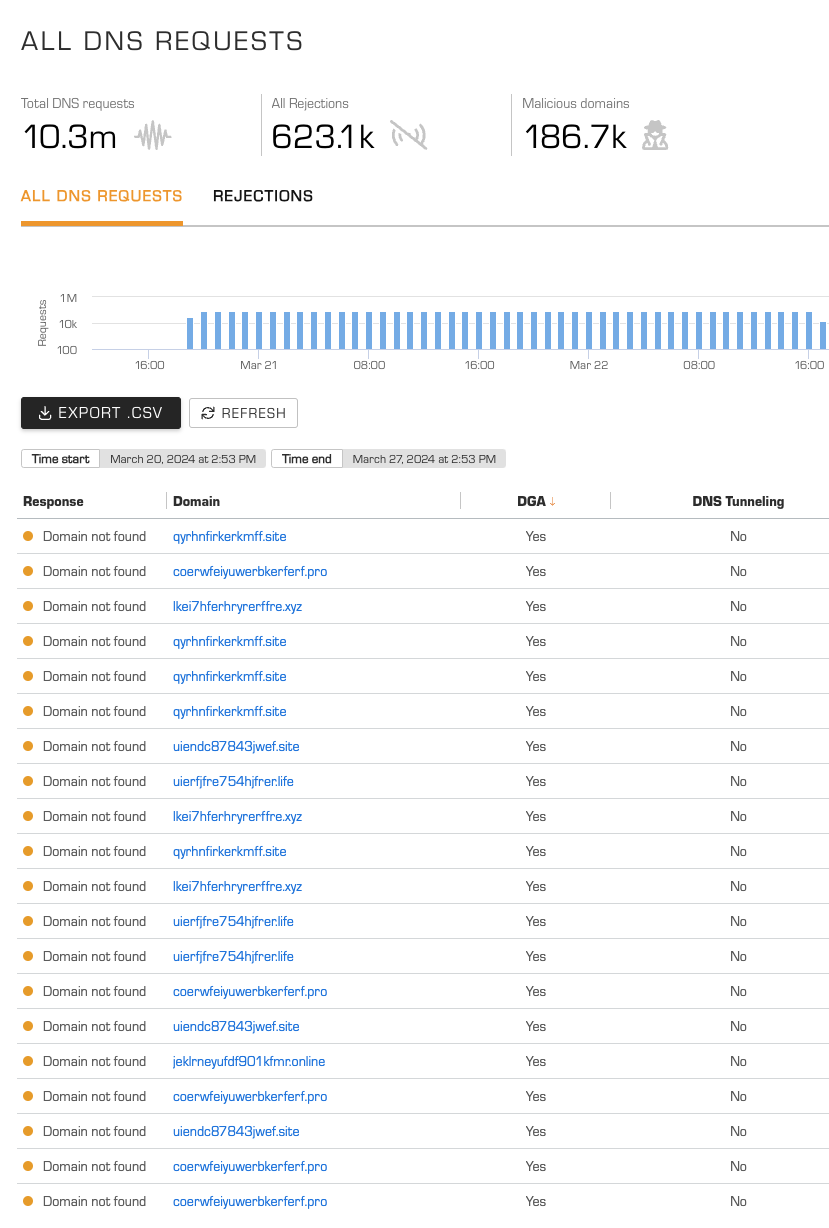Open the coerwfeiyuwerbkerferf.pro domain link
829x1228 pixels.
click(x=250, y=571)
